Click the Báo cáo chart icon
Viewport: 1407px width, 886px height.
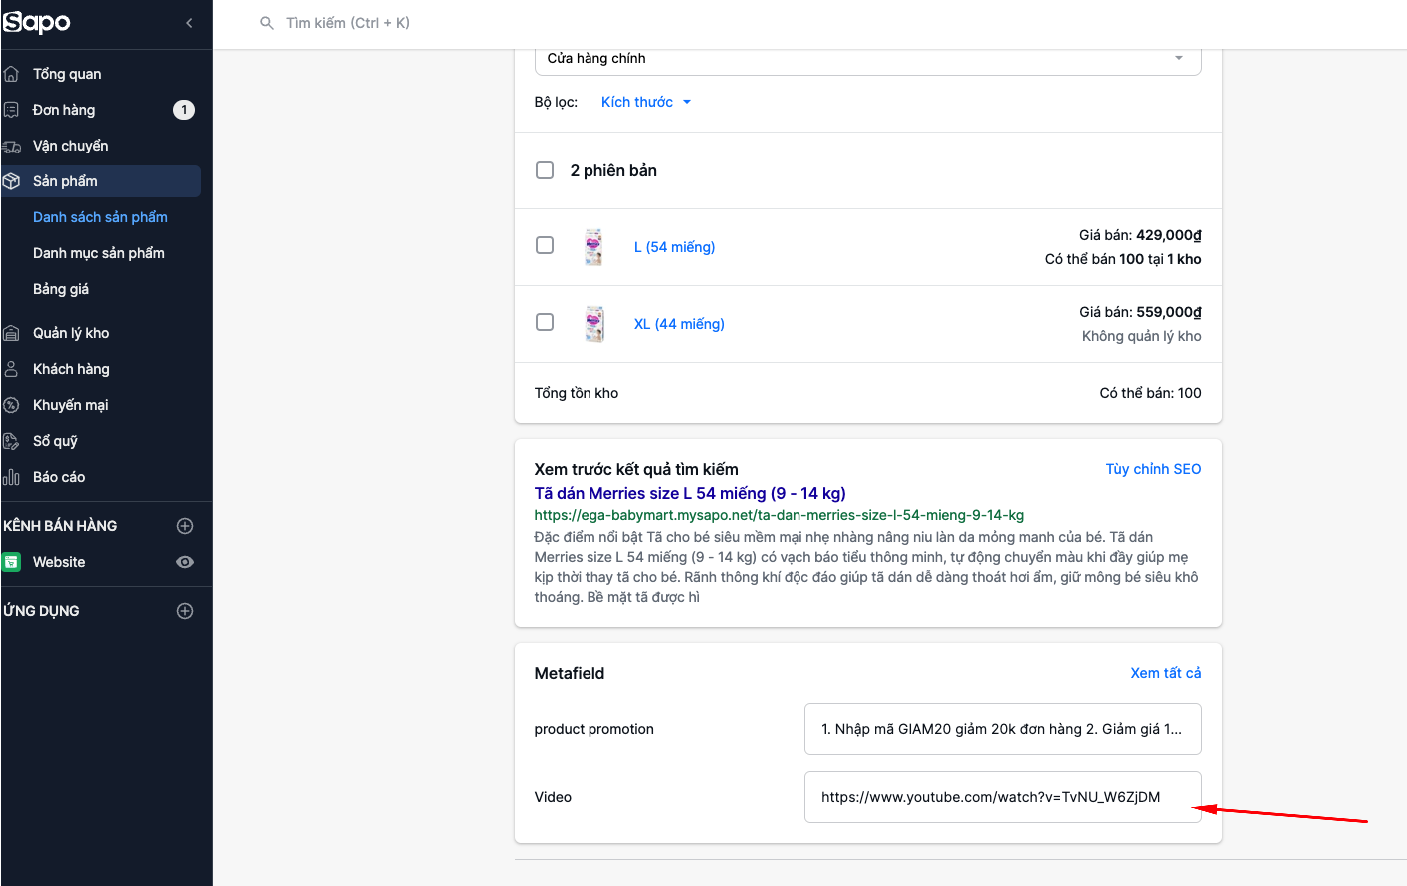coord(12,477)
